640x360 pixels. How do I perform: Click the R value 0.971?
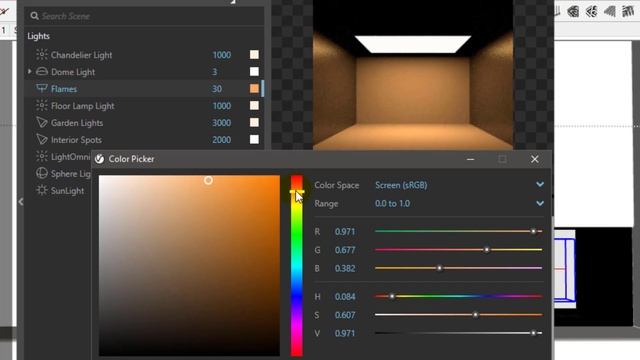tap(345, 231)
